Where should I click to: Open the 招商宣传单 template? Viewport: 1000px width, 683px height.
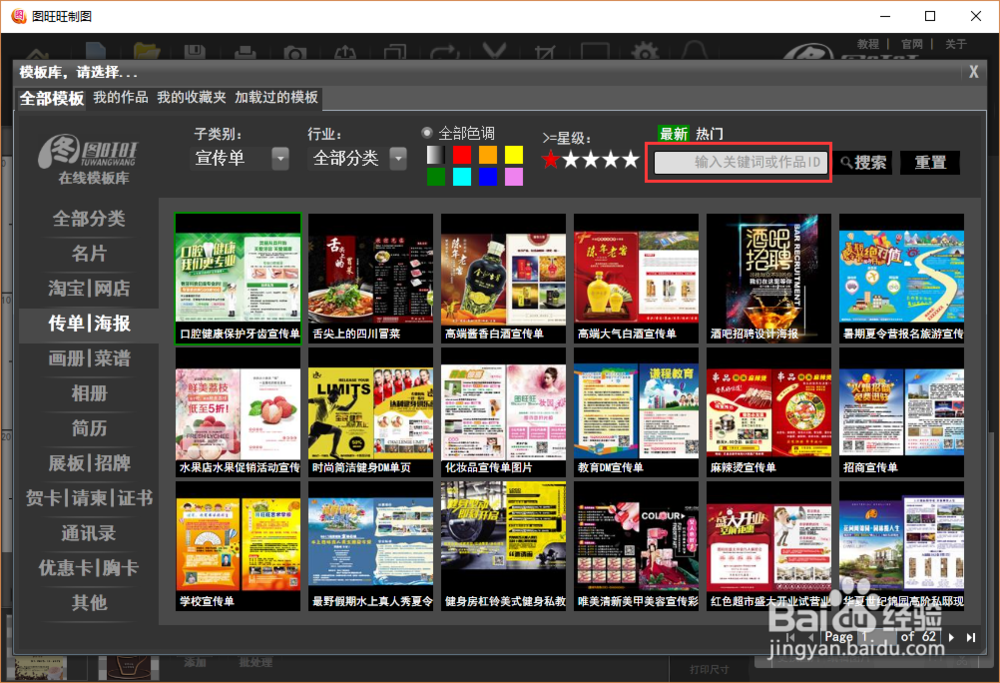(901, 413)
